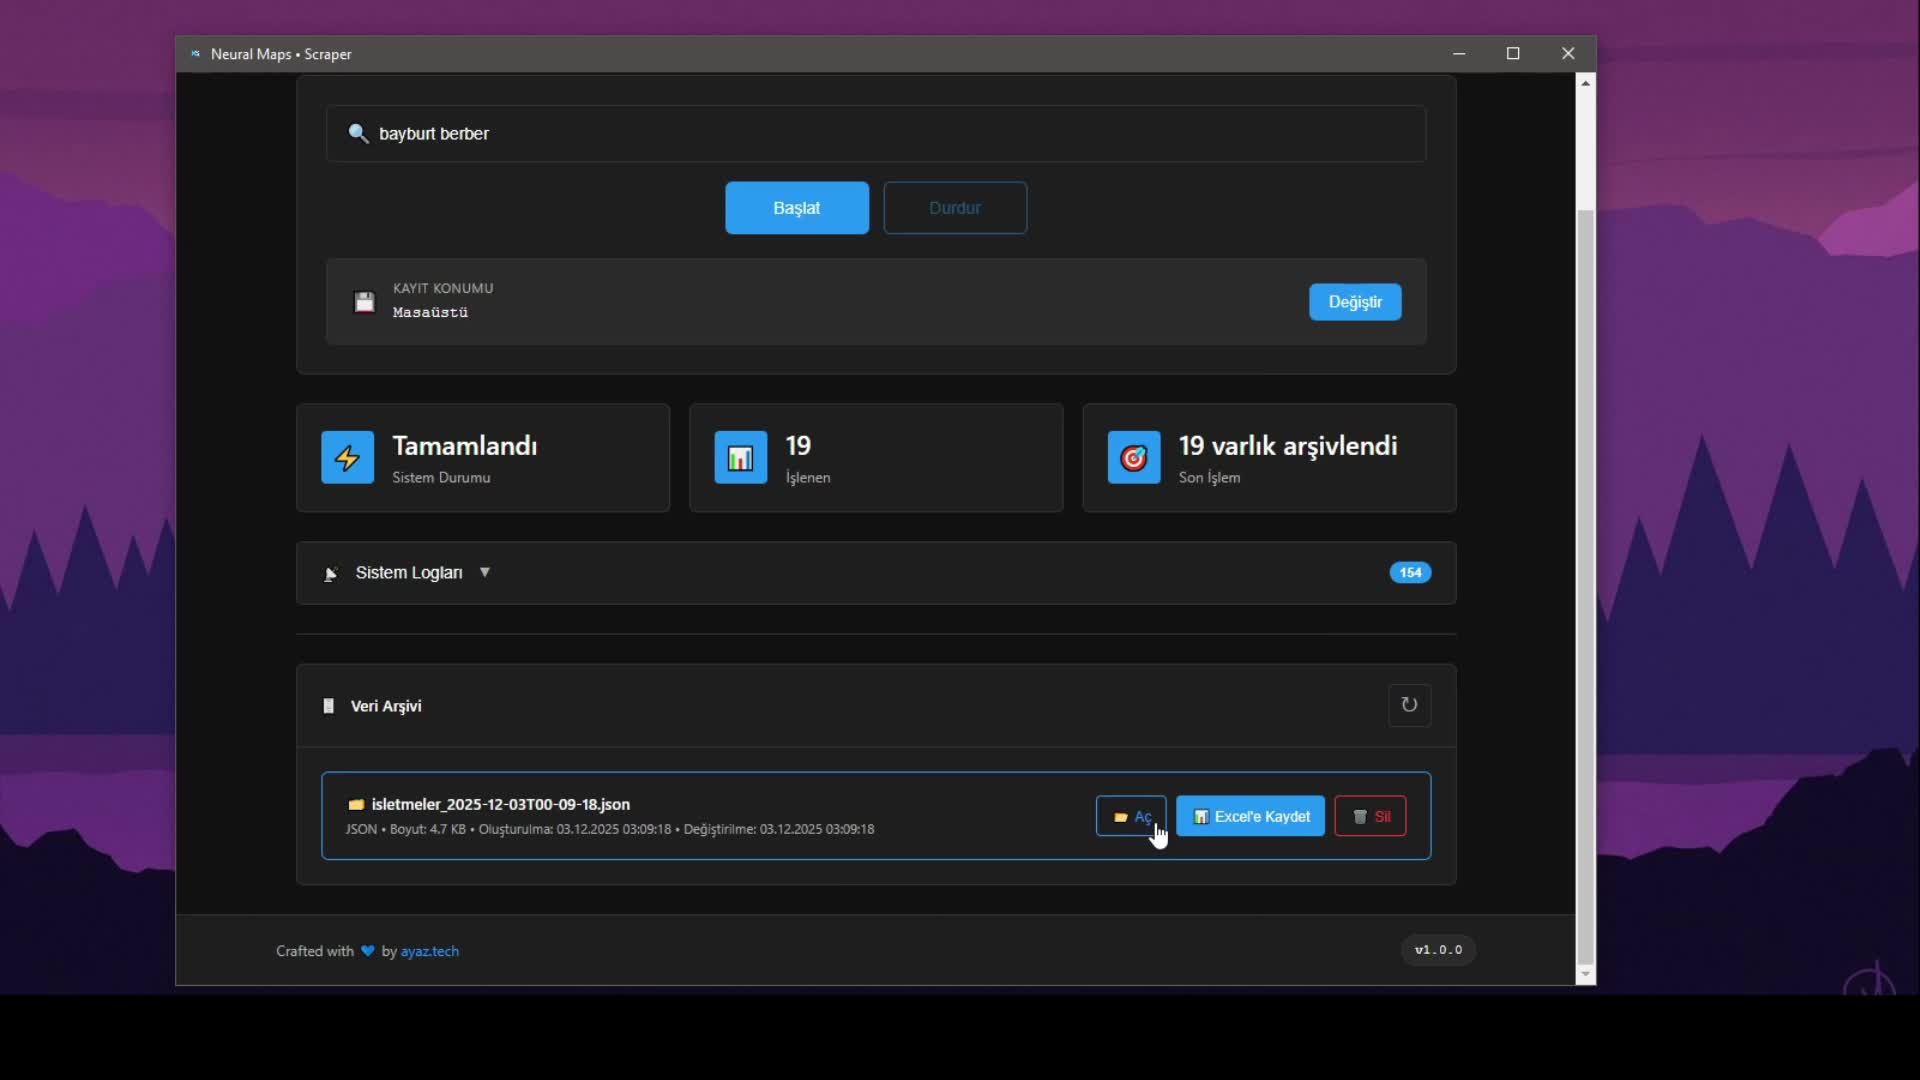1920x1080 pixels.
Task: Click the floppy disk save location icon
Action: tap(364, 302)
